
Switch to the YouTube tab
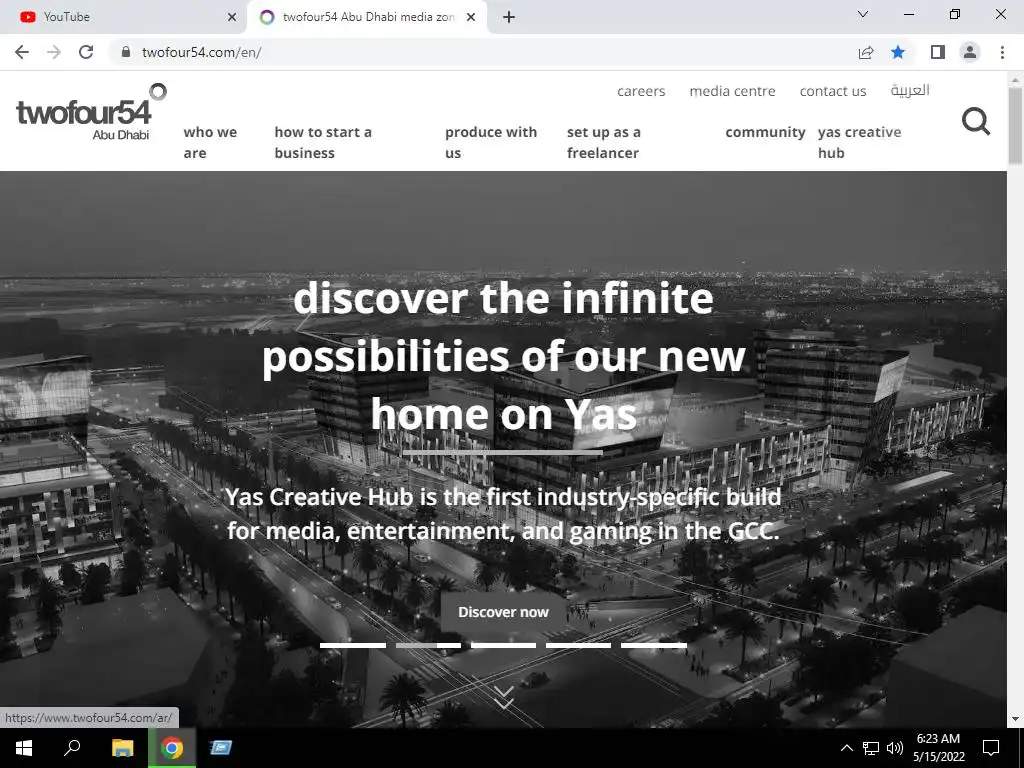point(122,17)
